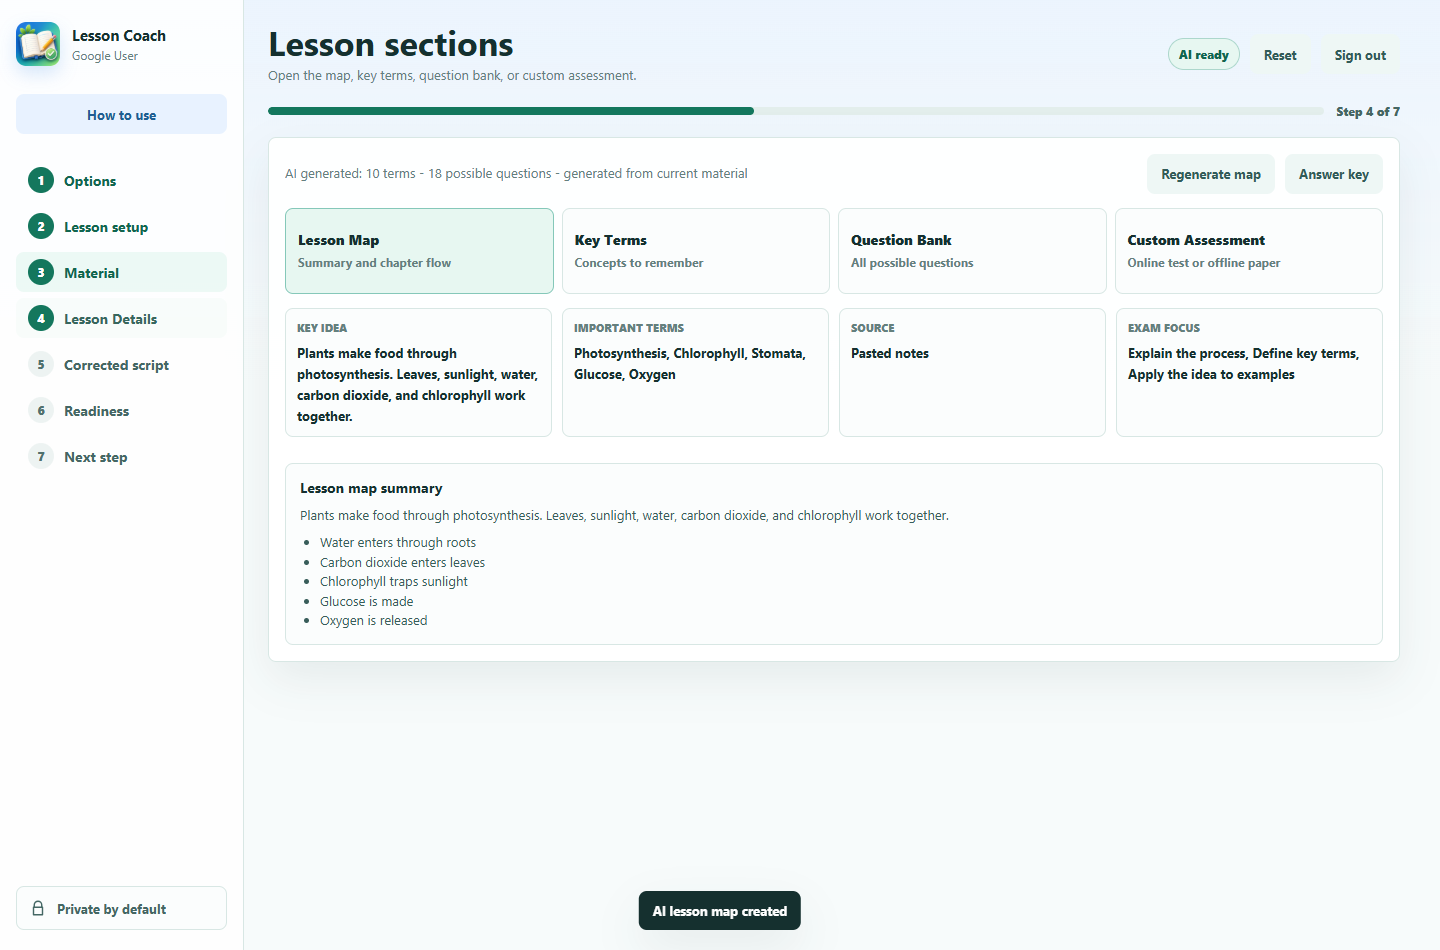Select step 6 circle next to Readiness
This screenshot has width=1440, height=950.
coord(41,411)
